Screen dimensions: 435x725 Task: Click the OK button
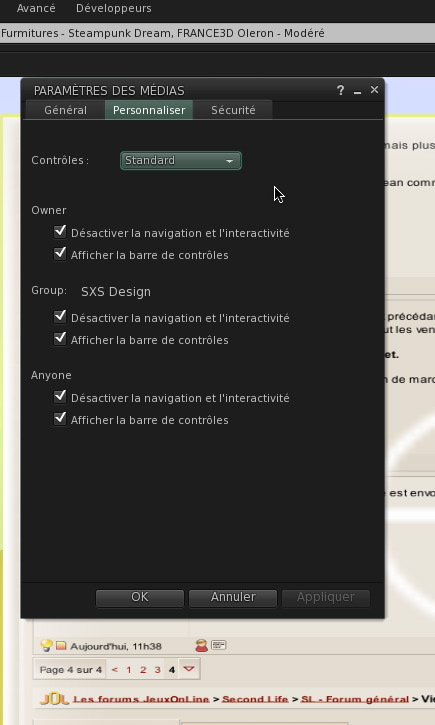point(140,597)
